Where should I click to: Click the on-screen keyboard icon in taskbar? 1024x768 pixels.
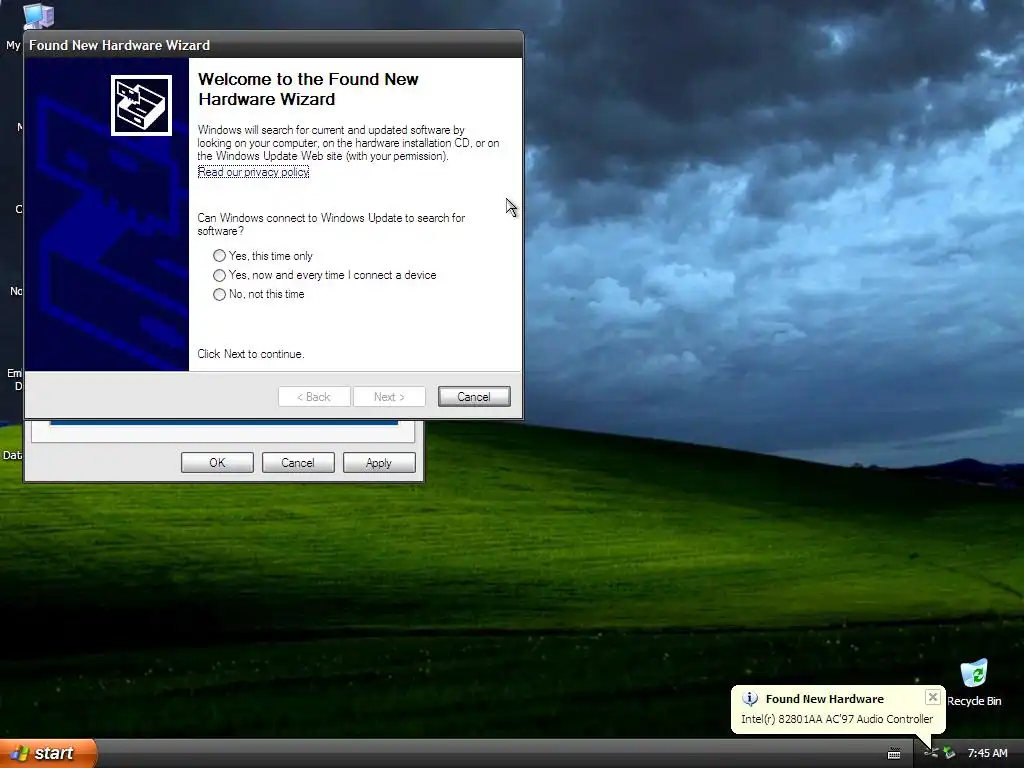click(x=894, y=754)
